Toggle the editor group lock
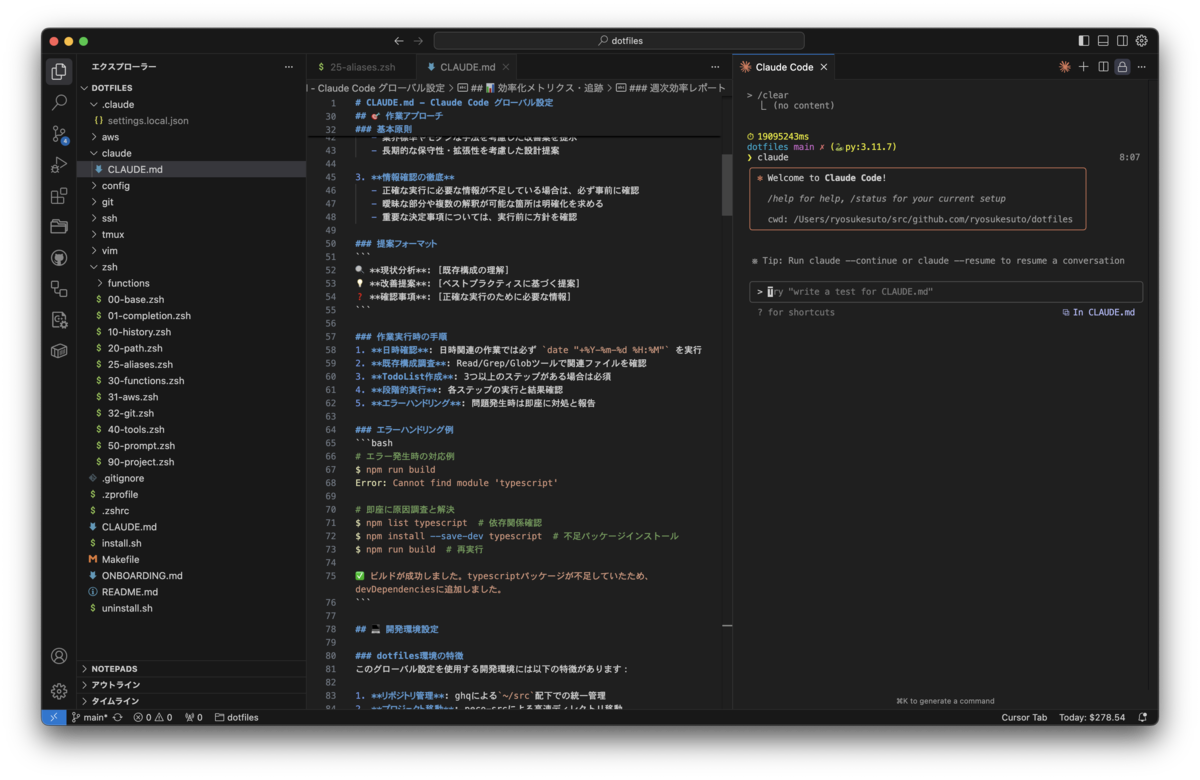The width and height of the screenshot is (1200, 780). pyautogui.click(x=1122, y=67)
